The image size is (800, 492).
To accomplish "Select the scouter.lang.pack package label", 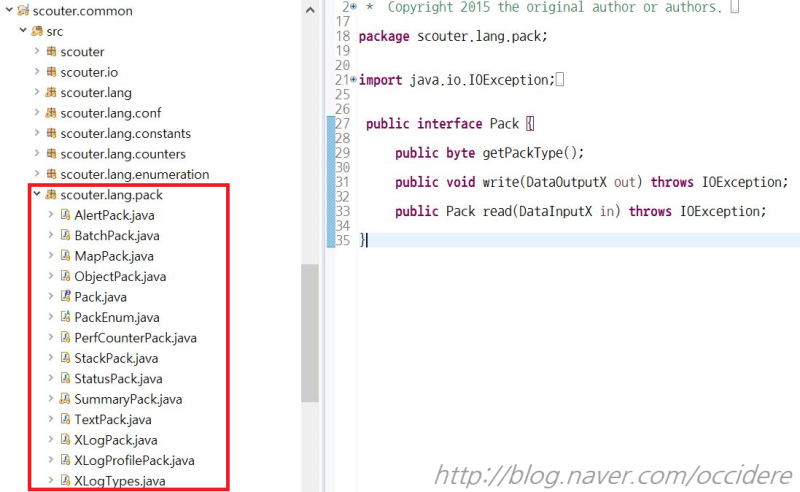I will point(112,195).
